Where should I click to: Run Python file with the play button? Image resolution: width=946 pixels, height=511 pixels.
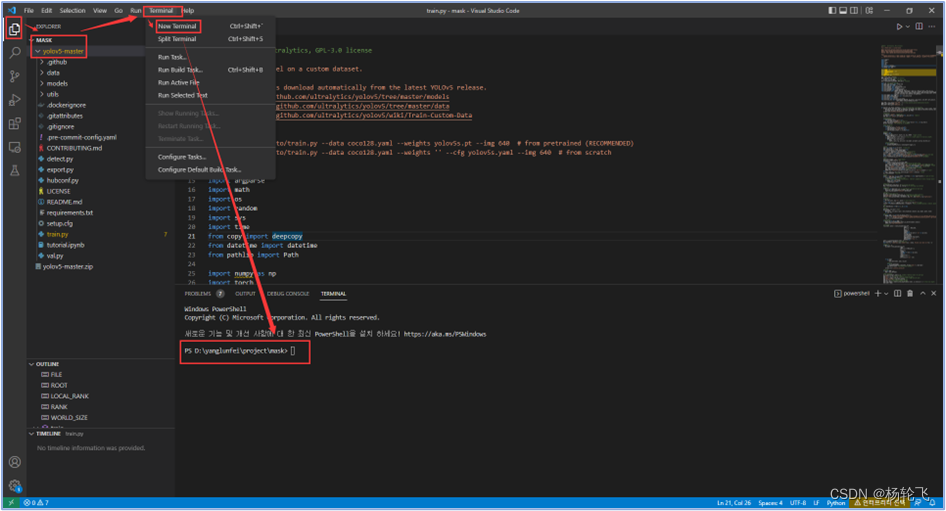coord(899,27)
